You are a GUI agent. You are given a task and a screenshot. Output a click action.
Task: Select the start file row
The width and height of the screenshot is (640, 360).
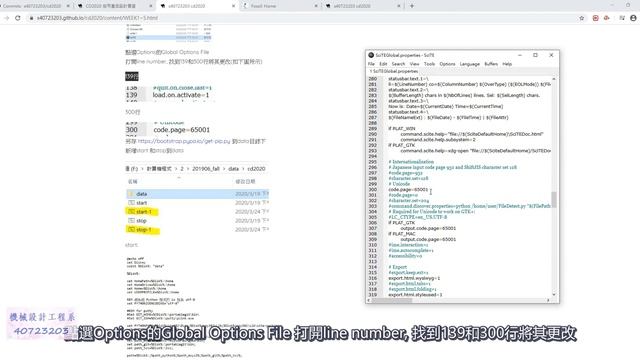tap(197, 203)
